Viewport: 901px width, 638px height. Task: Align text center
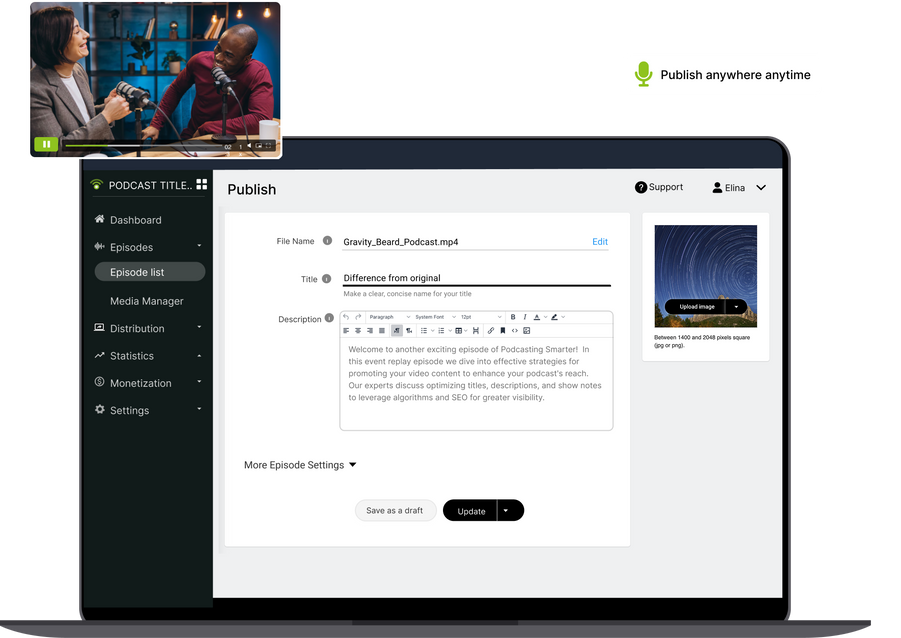(358, 330)
